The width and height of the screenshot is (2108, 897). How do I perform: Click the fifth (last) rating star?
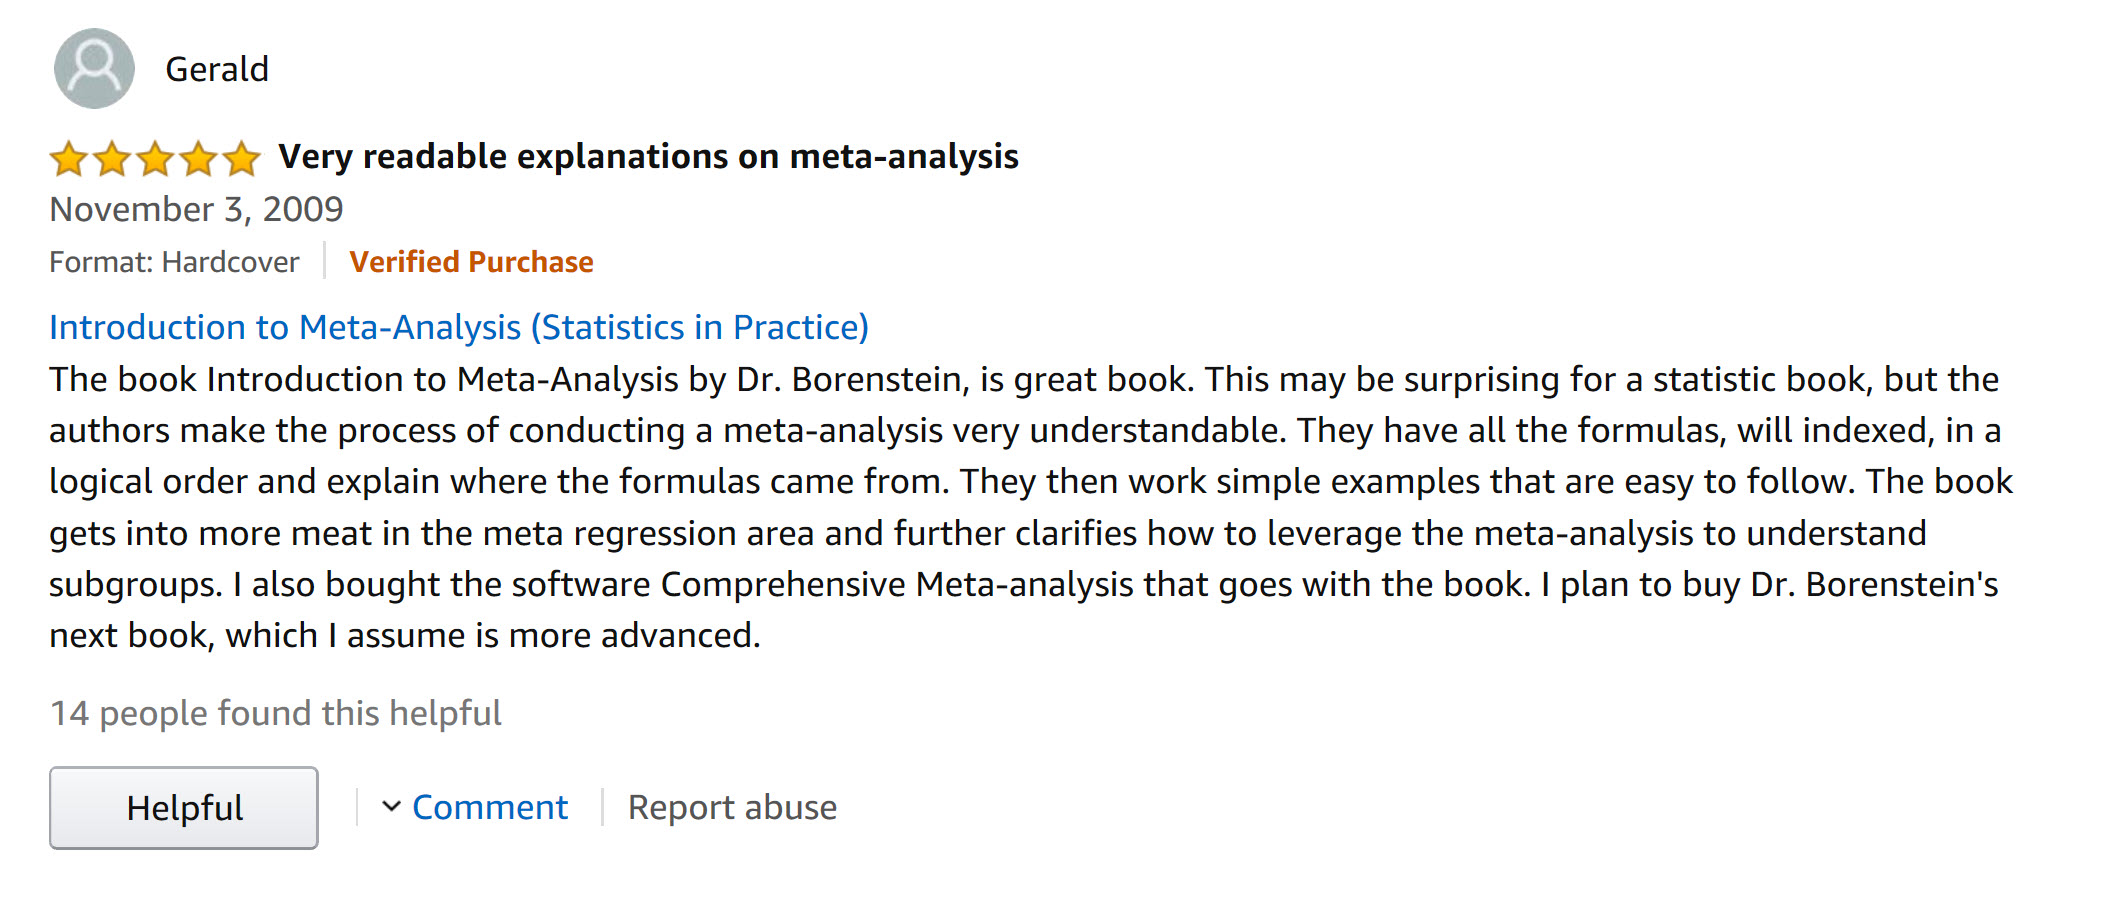coord(241,159)
